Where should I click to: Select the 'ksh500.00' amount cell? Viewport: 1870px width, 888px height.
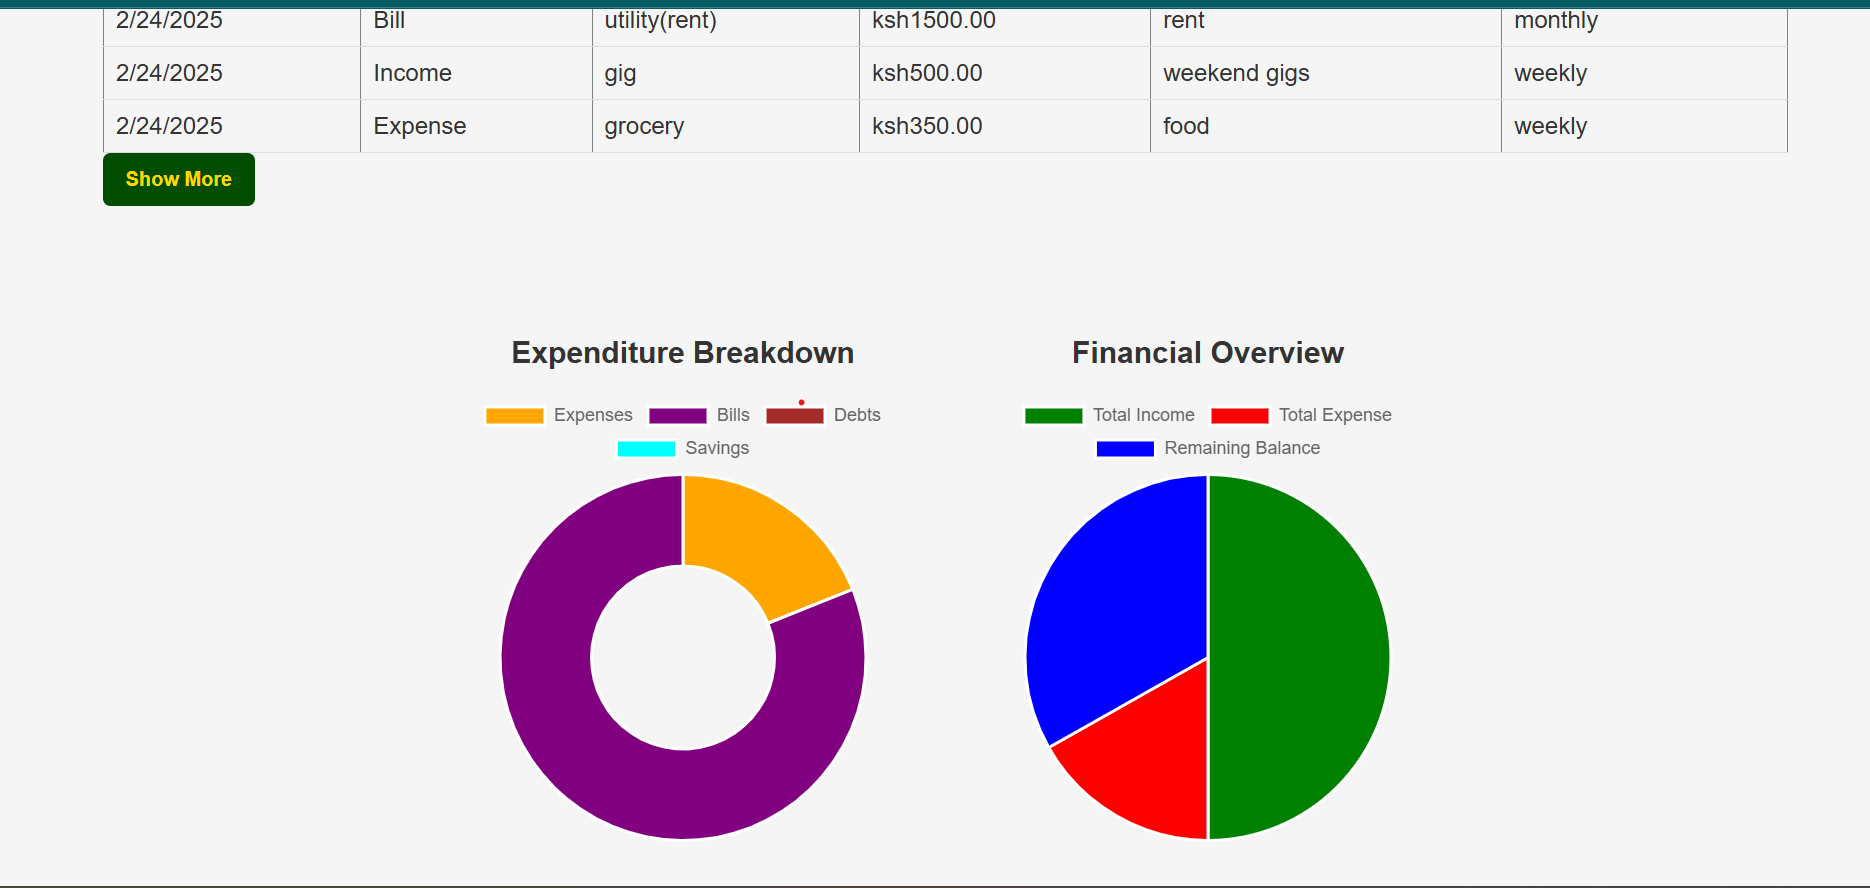pos(1005,73)
